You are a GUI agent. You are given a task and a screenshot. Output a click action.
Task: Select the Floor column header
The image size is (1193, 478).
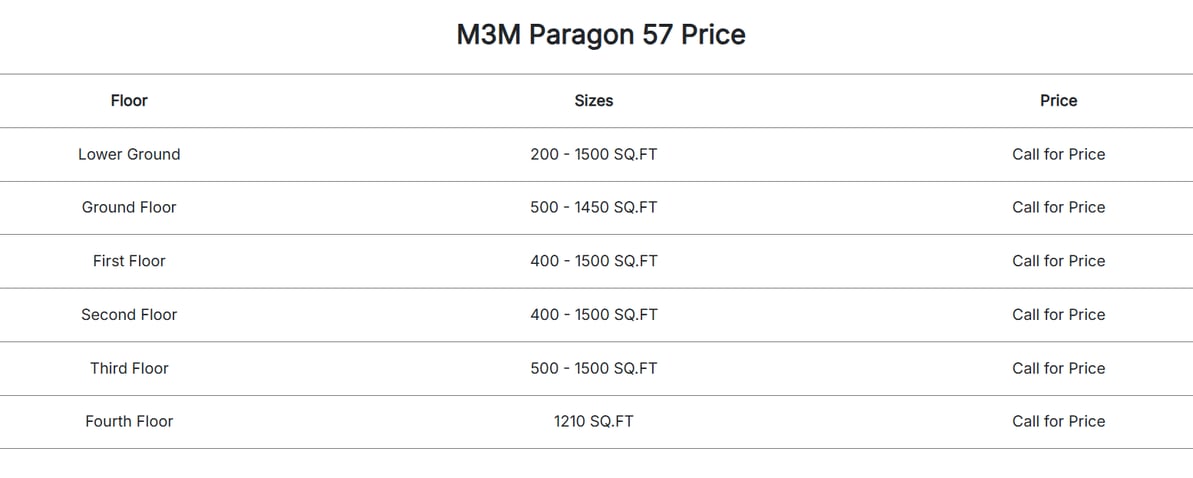point(129,100)
